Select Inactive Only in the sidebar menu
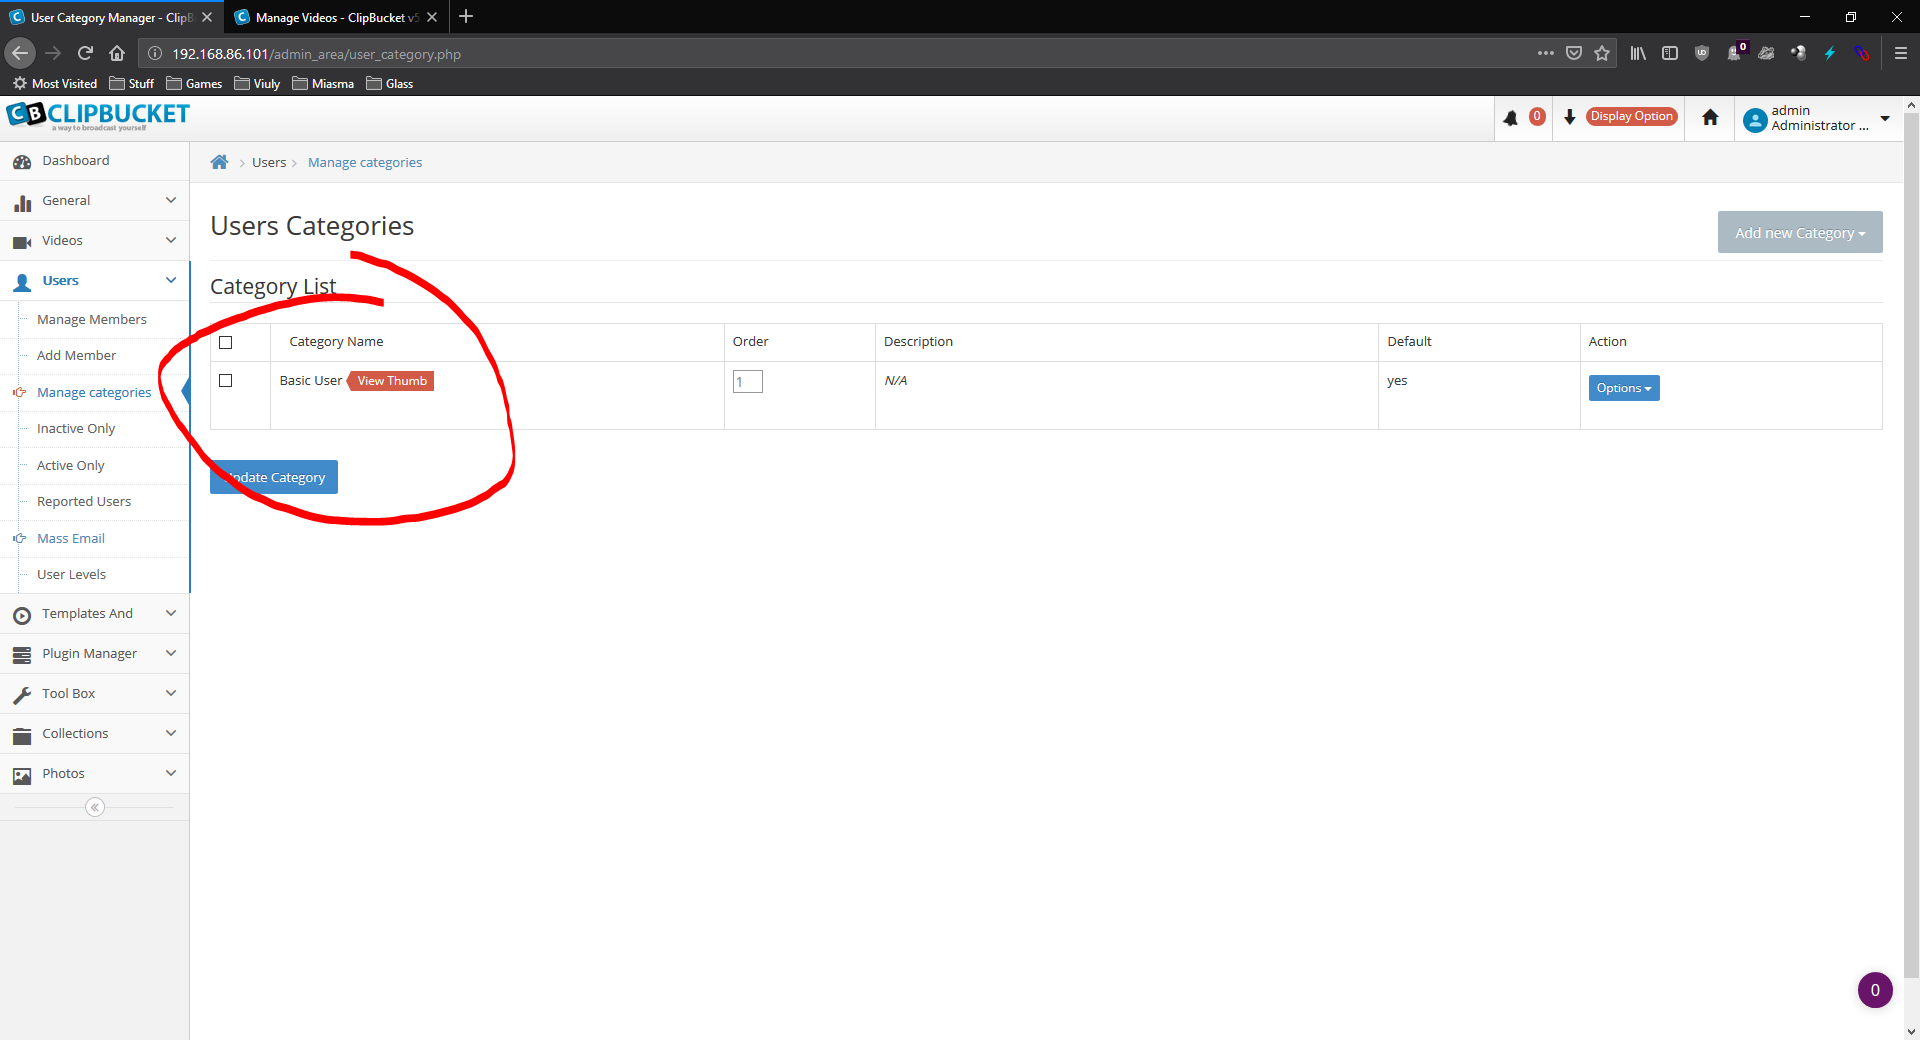Screen dimensions: 1920x1040 click(x=74, y=428)
